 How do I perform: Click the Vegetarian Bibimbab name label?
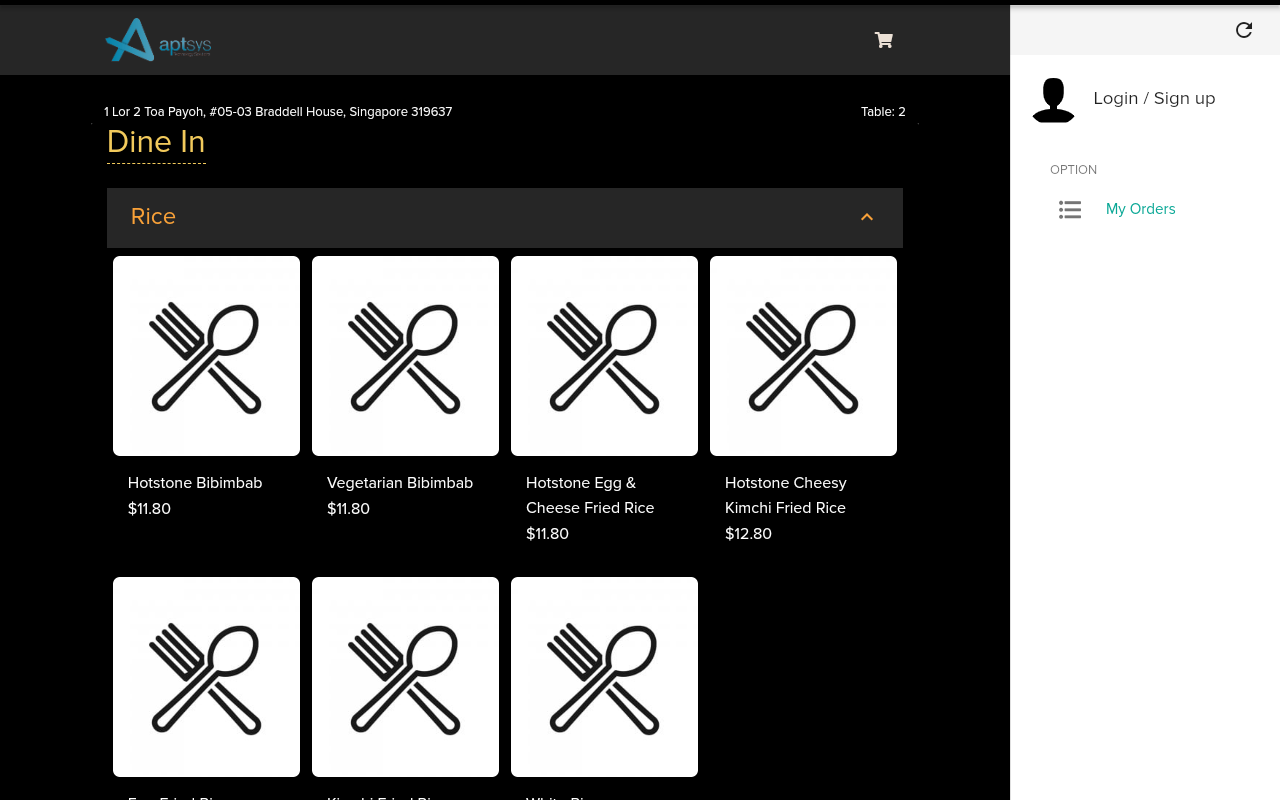tap(400, 483)
